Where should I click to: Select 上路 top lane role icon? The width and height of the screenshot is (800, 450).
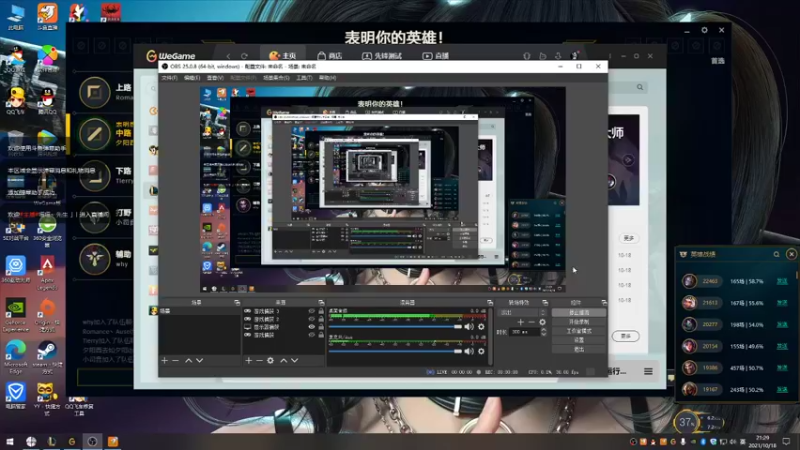click(x=94, y=92)
